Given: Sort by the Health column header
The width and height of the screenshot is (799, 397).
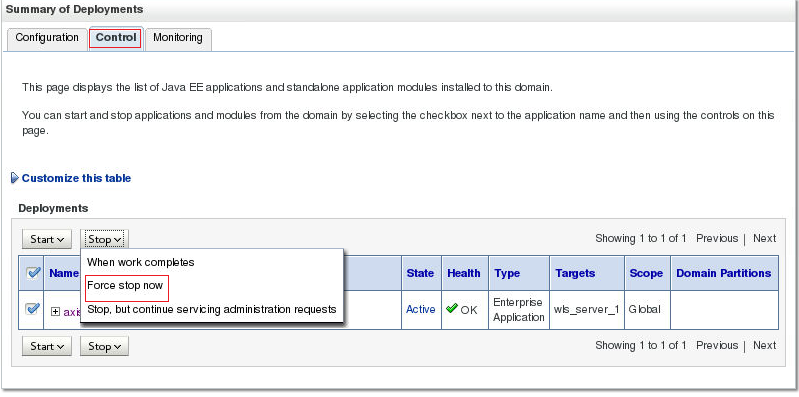Looking at the screenshot, I should 464,273.
